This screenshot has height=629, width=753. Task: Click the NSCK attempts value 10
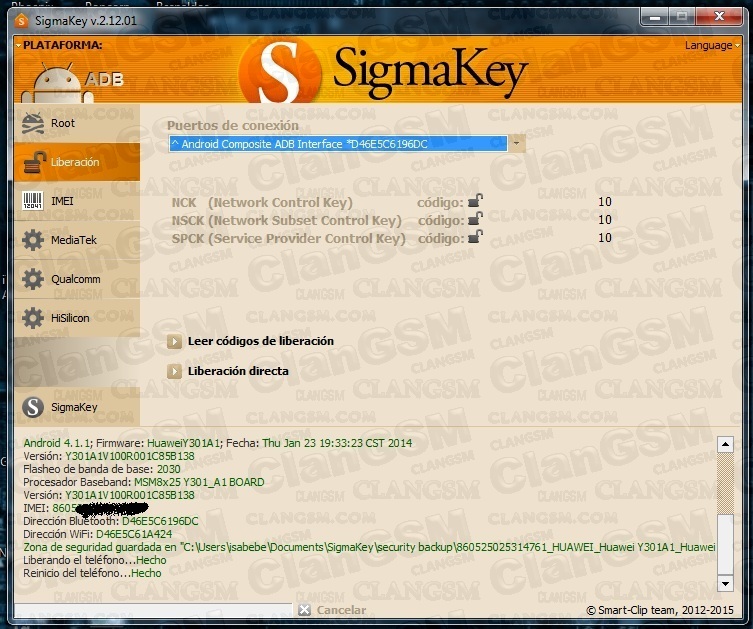(x=605, y=219)
